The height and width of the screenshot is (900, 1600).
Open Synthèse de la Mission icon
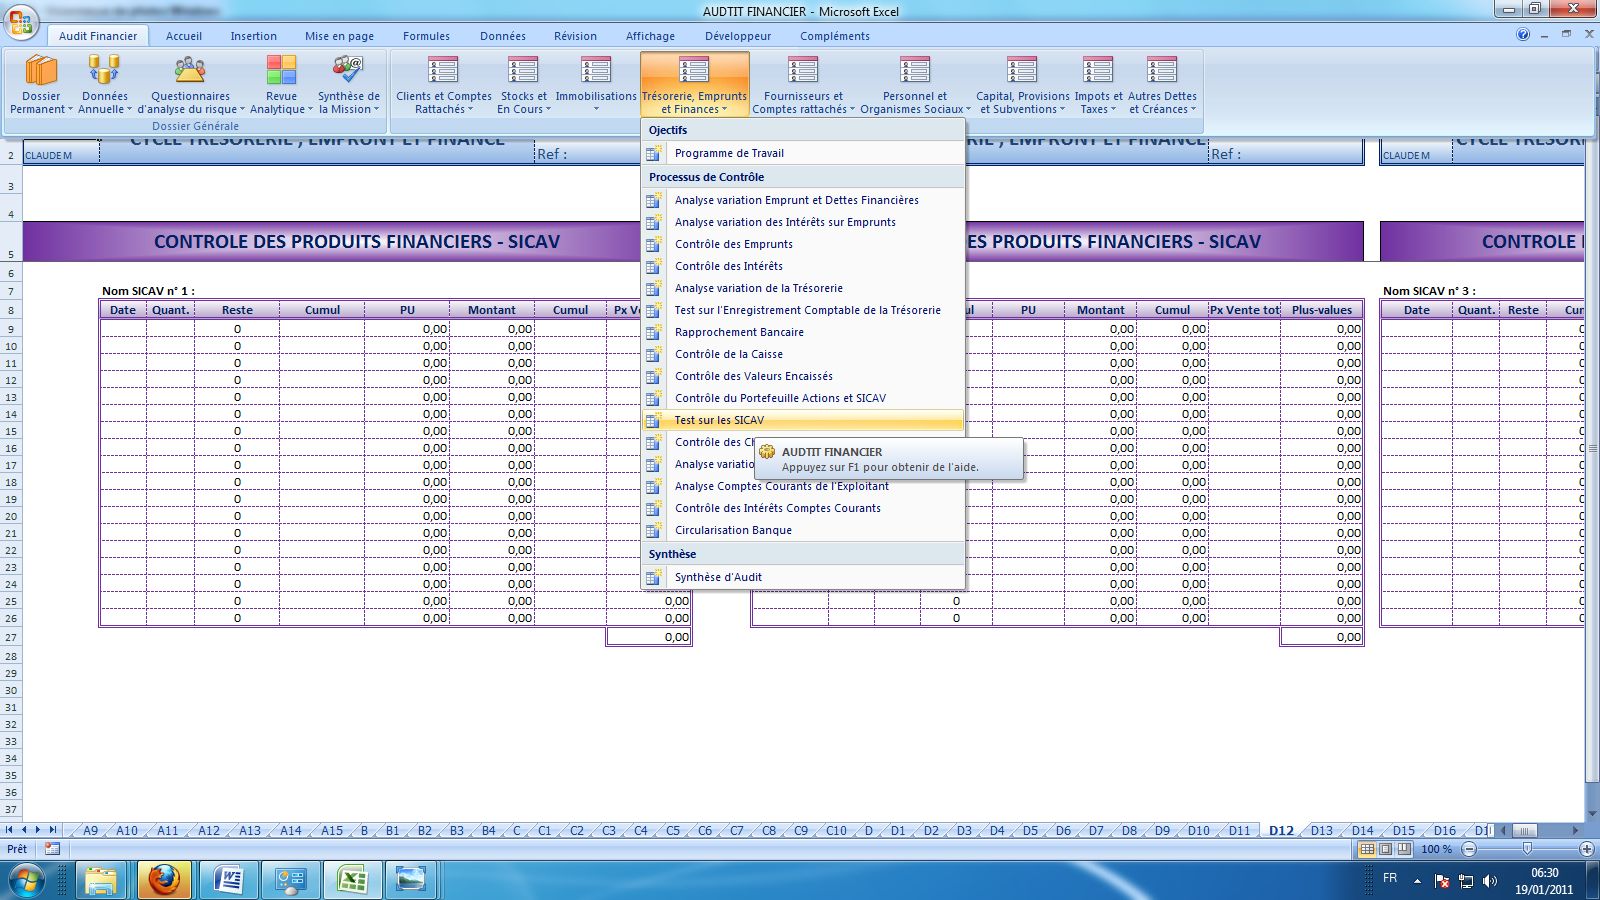point(348,72)
